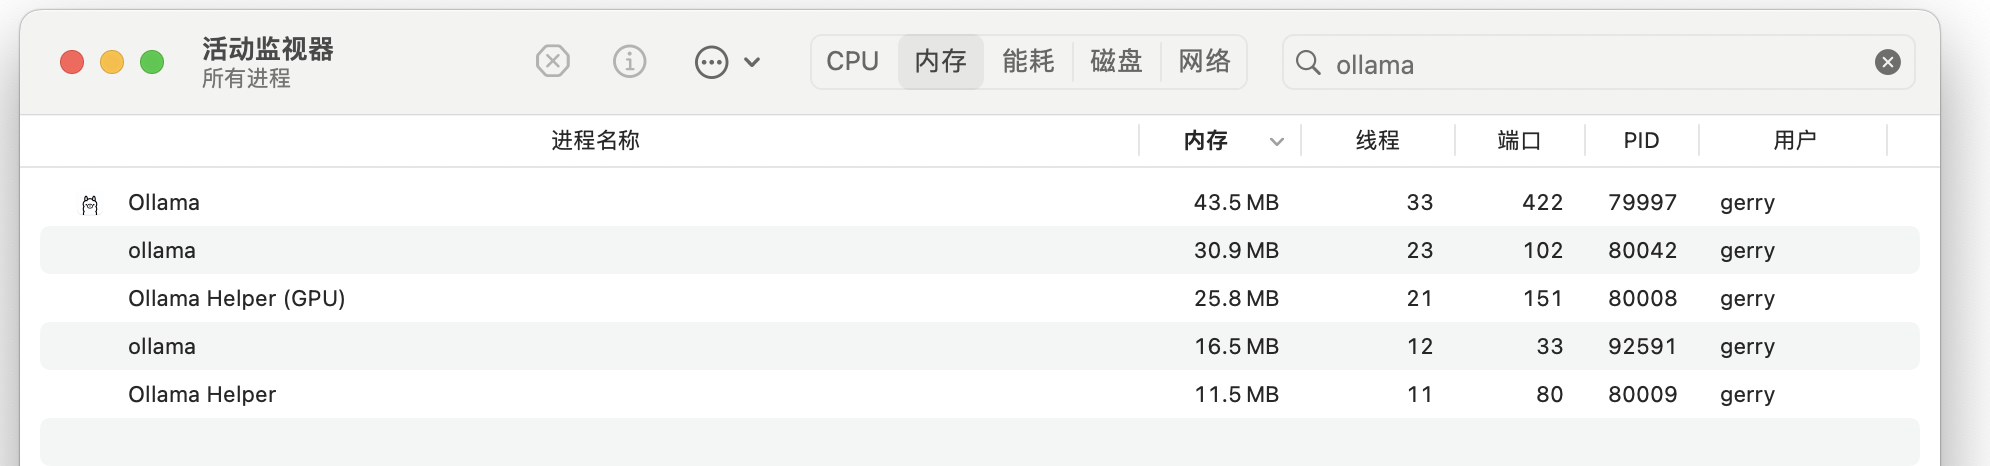The height and width of the screenshot is (466, 1990).
Task: Open the 磁盘 tab
Action: coord(1116,62)
